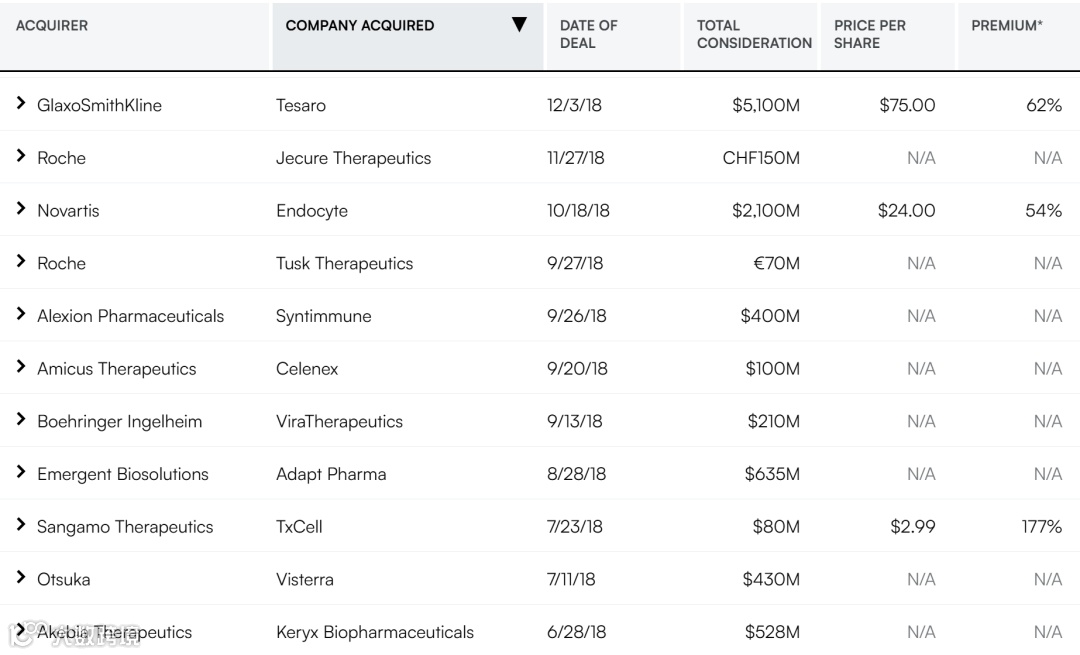Click the Tesaro company name

pyautogui.click(x=301, y=105)
